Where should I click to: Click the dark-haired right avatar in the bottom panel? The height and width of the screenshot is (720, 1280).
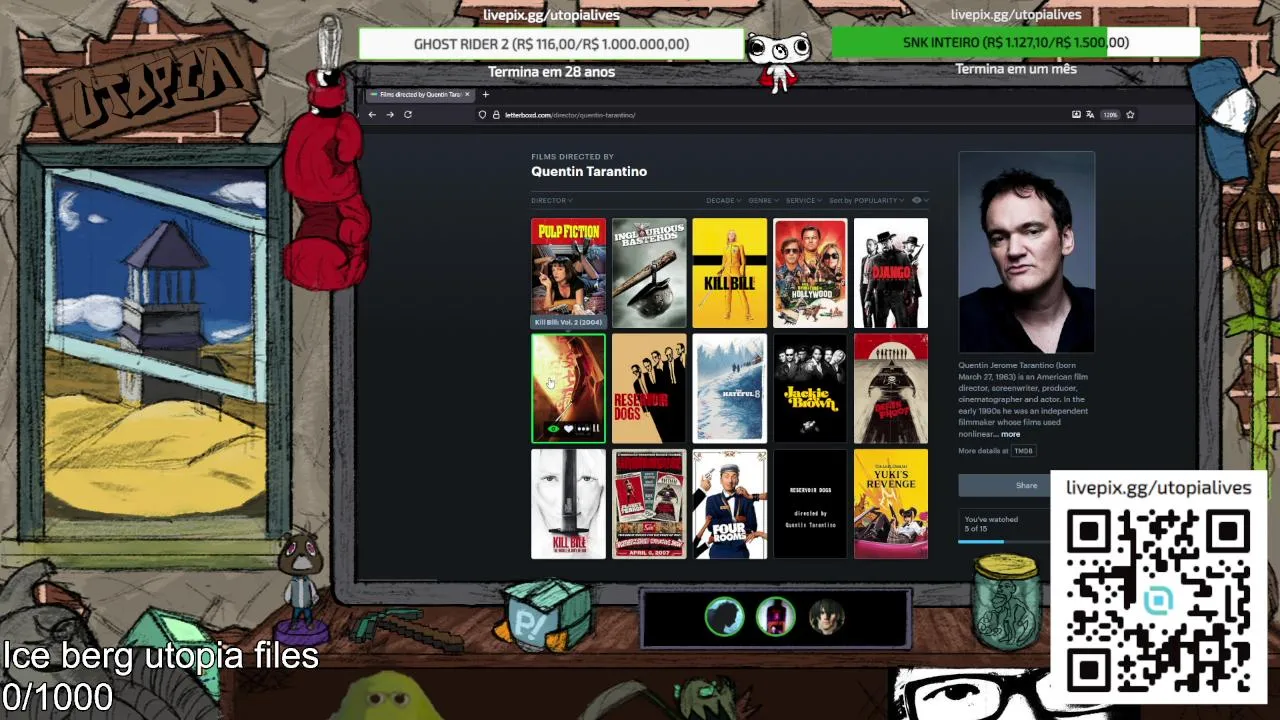pyautogui.click(x=826, y=617)
